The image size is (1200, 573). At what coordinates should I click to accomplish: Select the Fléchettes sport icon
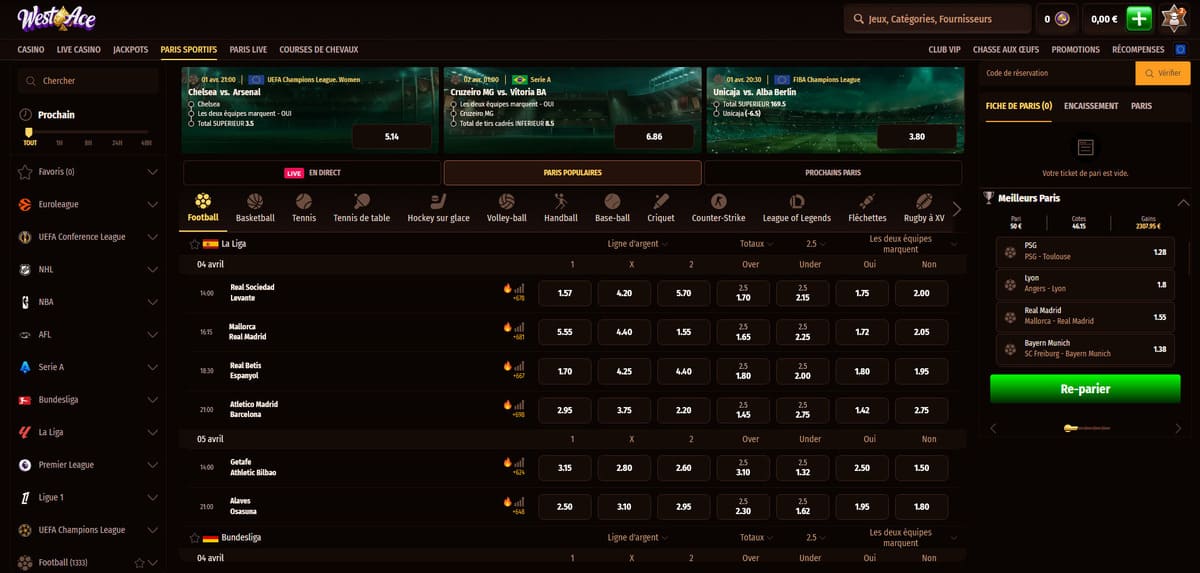(867, 201)
